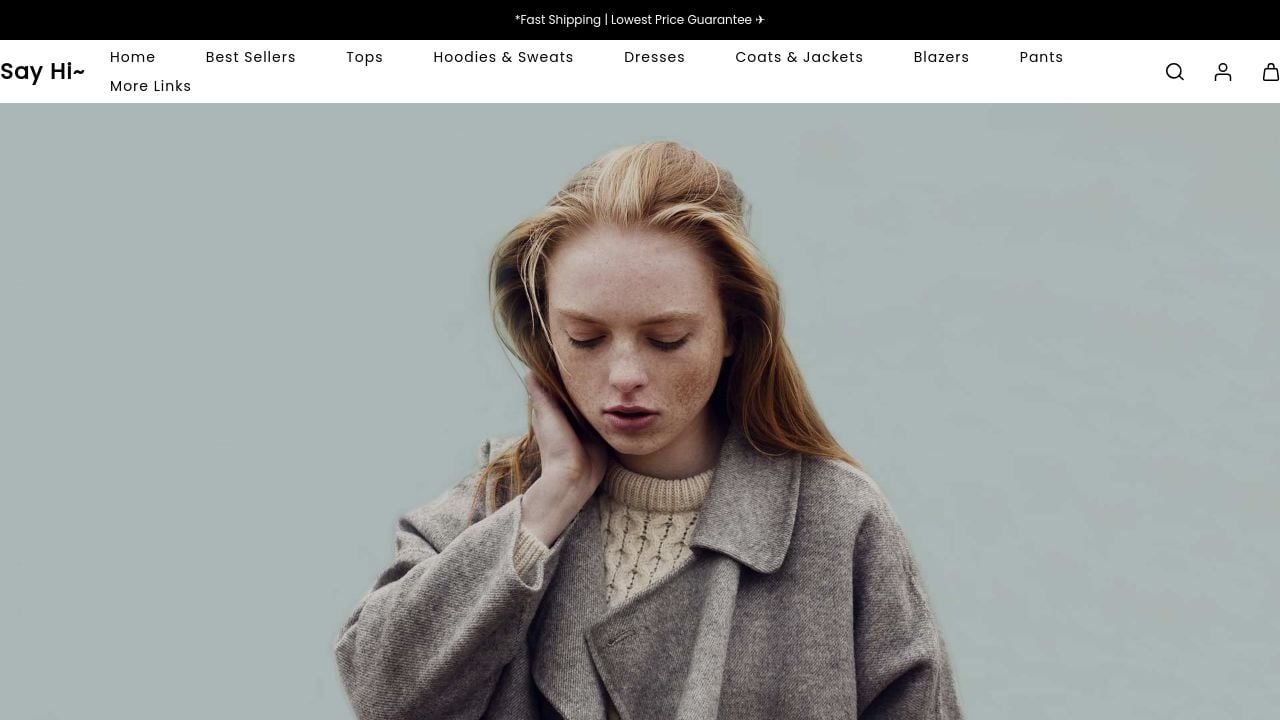Select the Tops menu item

tap(365, 57)
